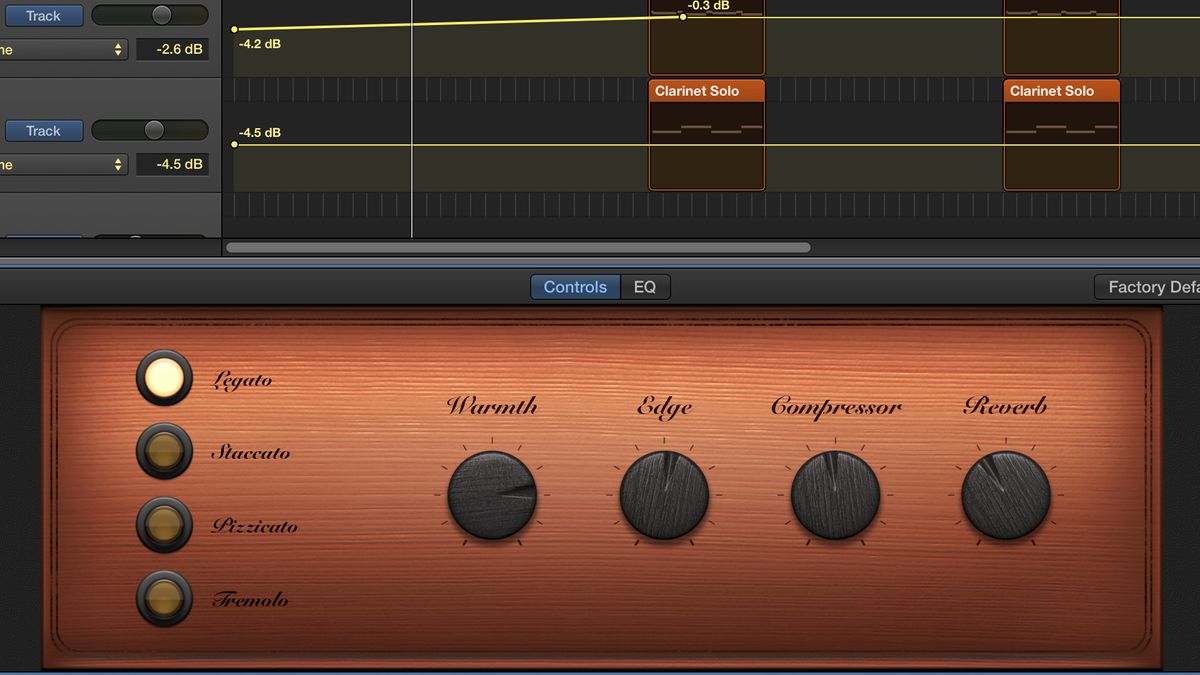Switch to the EQ tab
The image size is (1200, 675).
645,287
